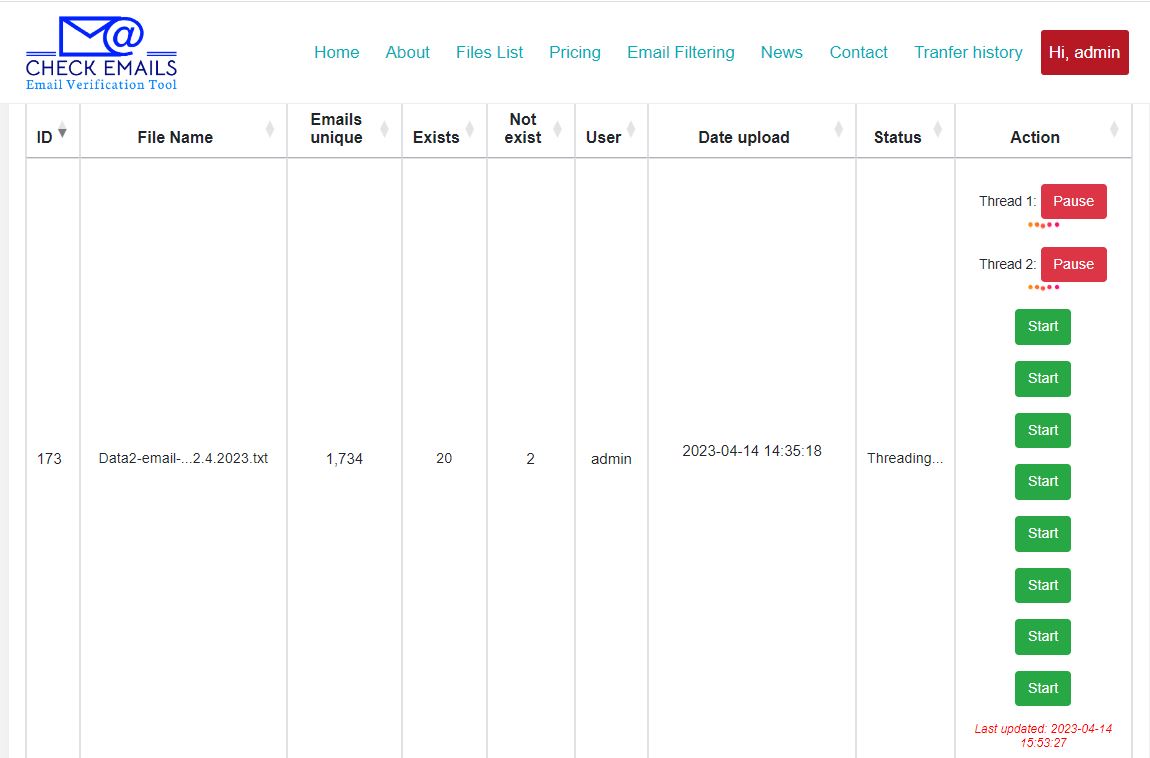Start the first idle thread

pos(1042,326)
